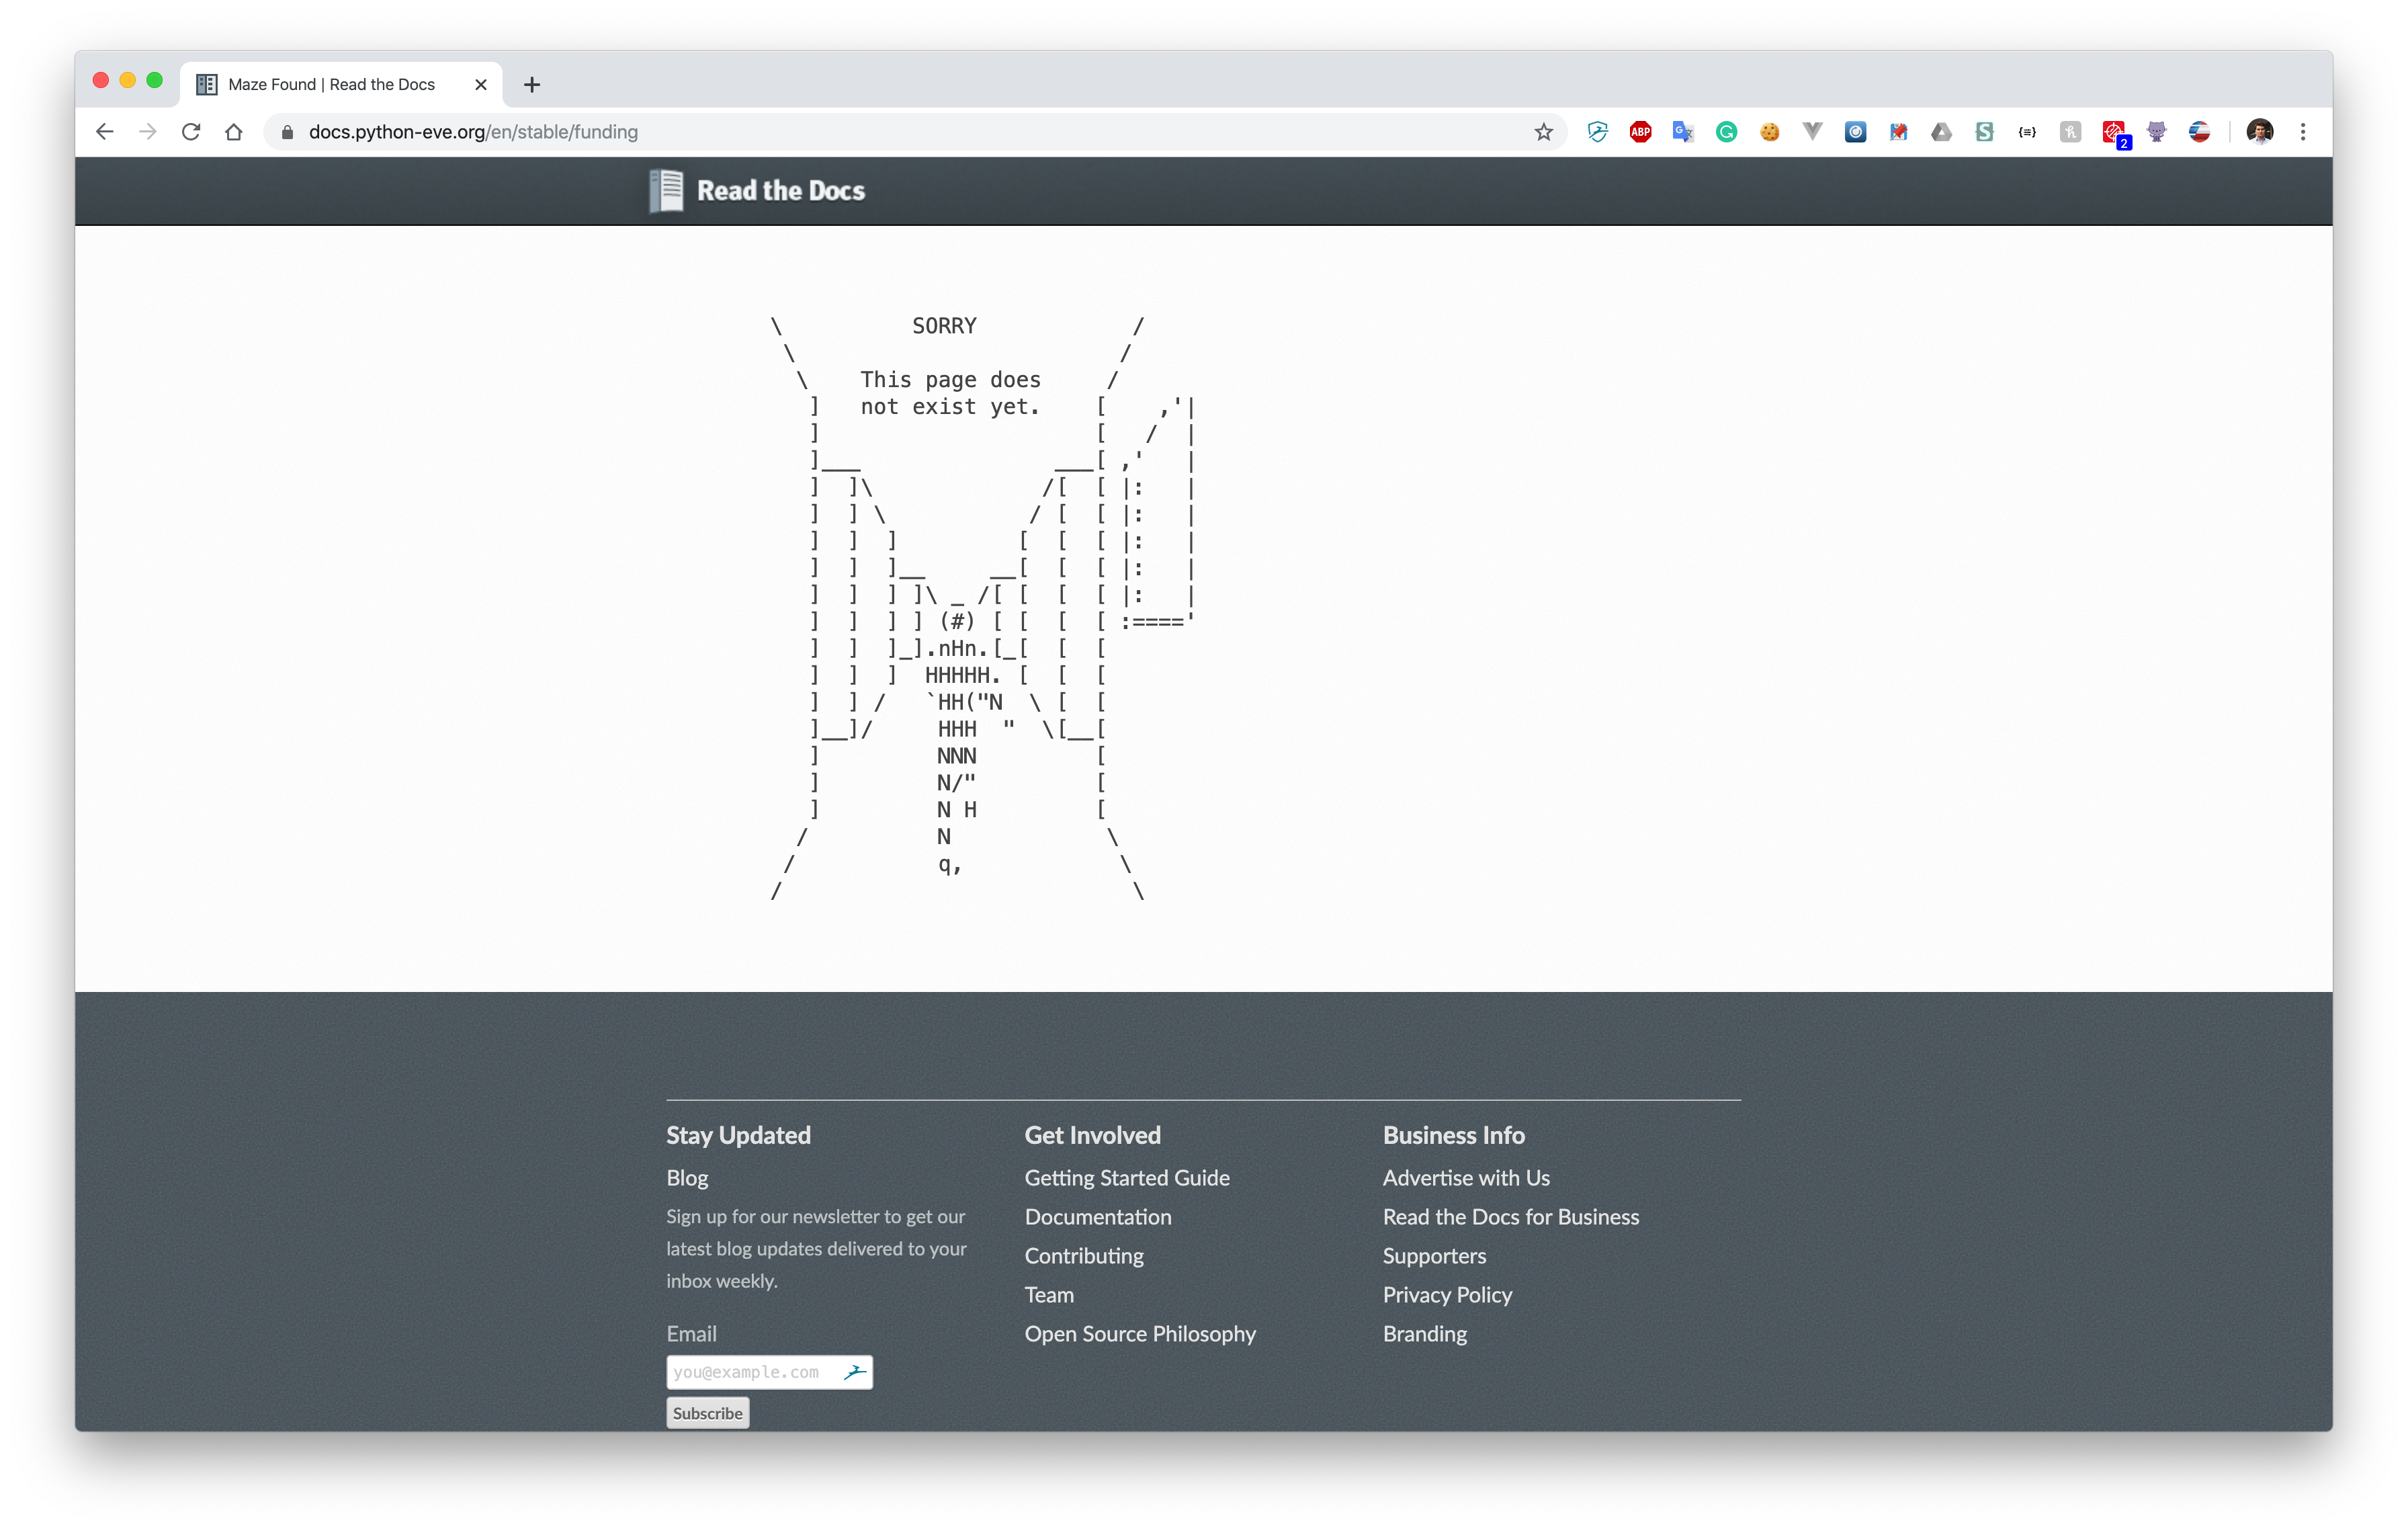Open the blue circle screenshot extension

click(1855, 131)
